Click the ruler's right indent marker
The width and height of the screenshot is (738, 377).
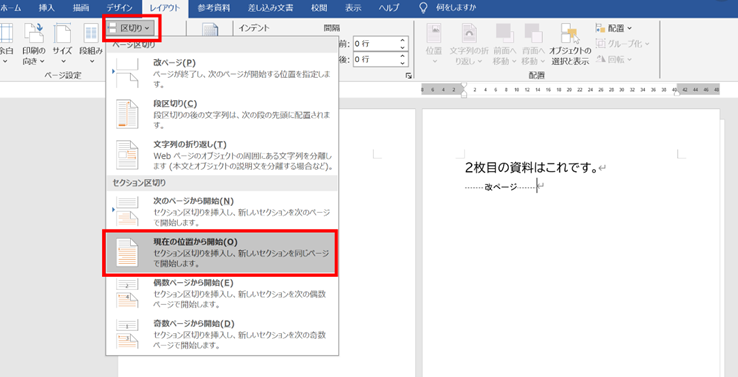click(x=677, y=93)
